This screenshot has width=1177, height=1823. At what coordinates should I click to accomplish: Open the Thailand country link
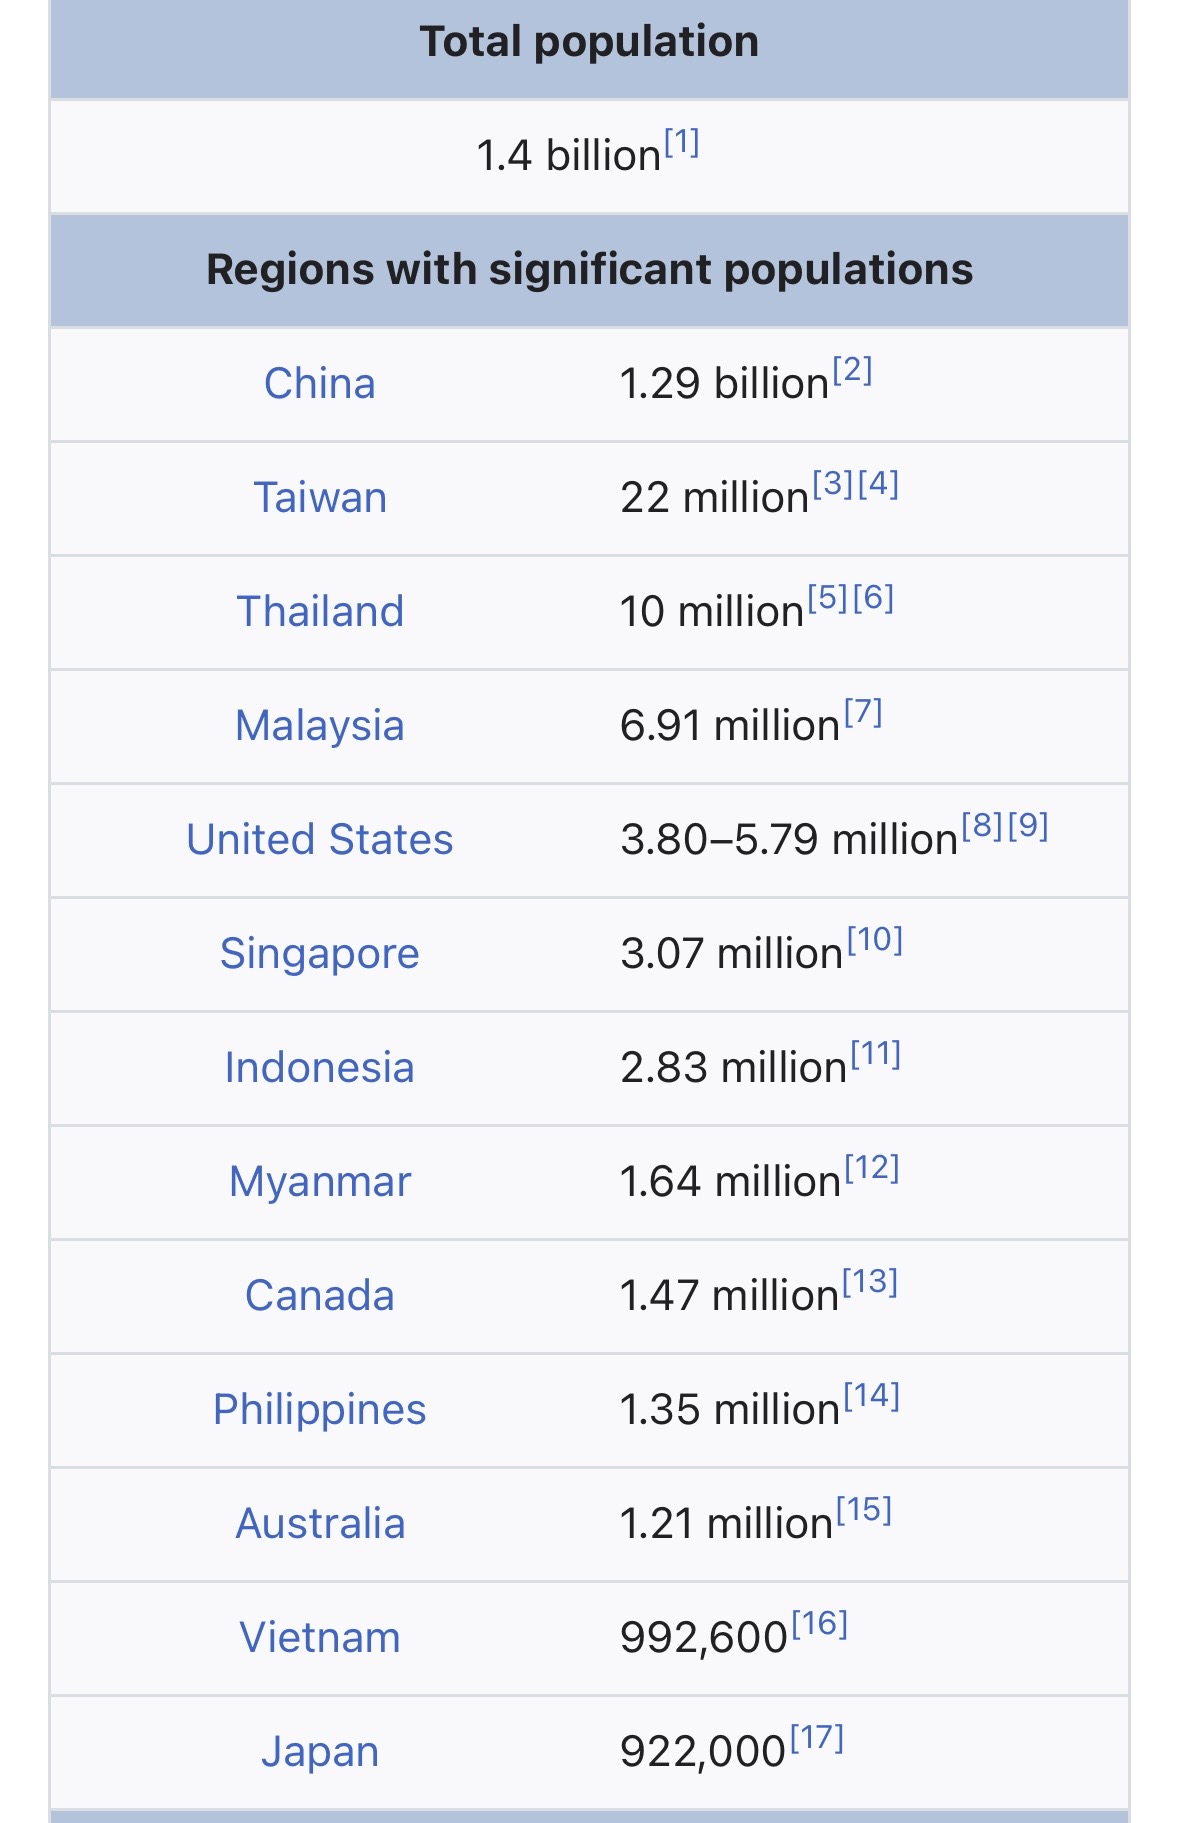click(x=320, y=612)
